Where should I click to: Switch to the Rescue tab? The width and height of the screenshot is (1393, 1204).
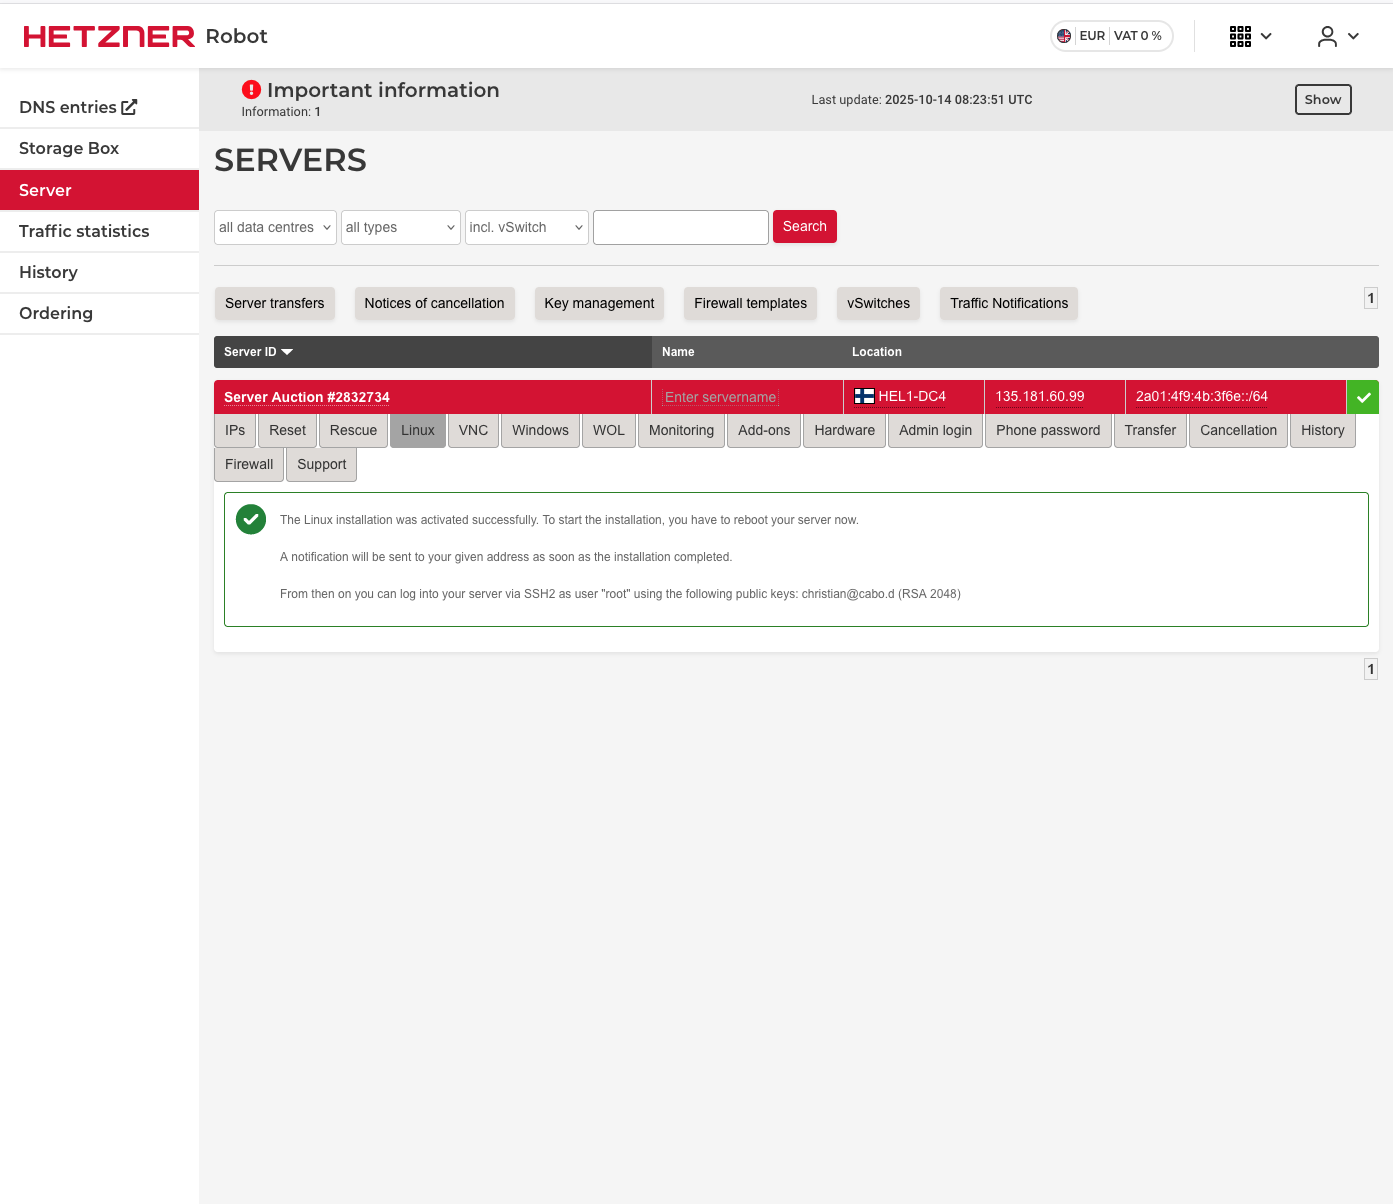[x=353, y=430]
